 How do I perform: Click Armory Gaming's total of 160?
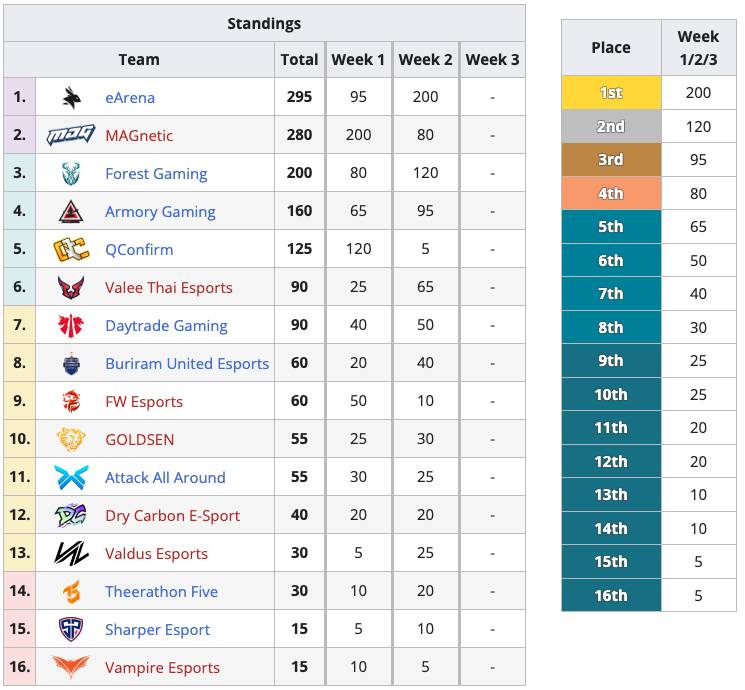coord(299,211)
